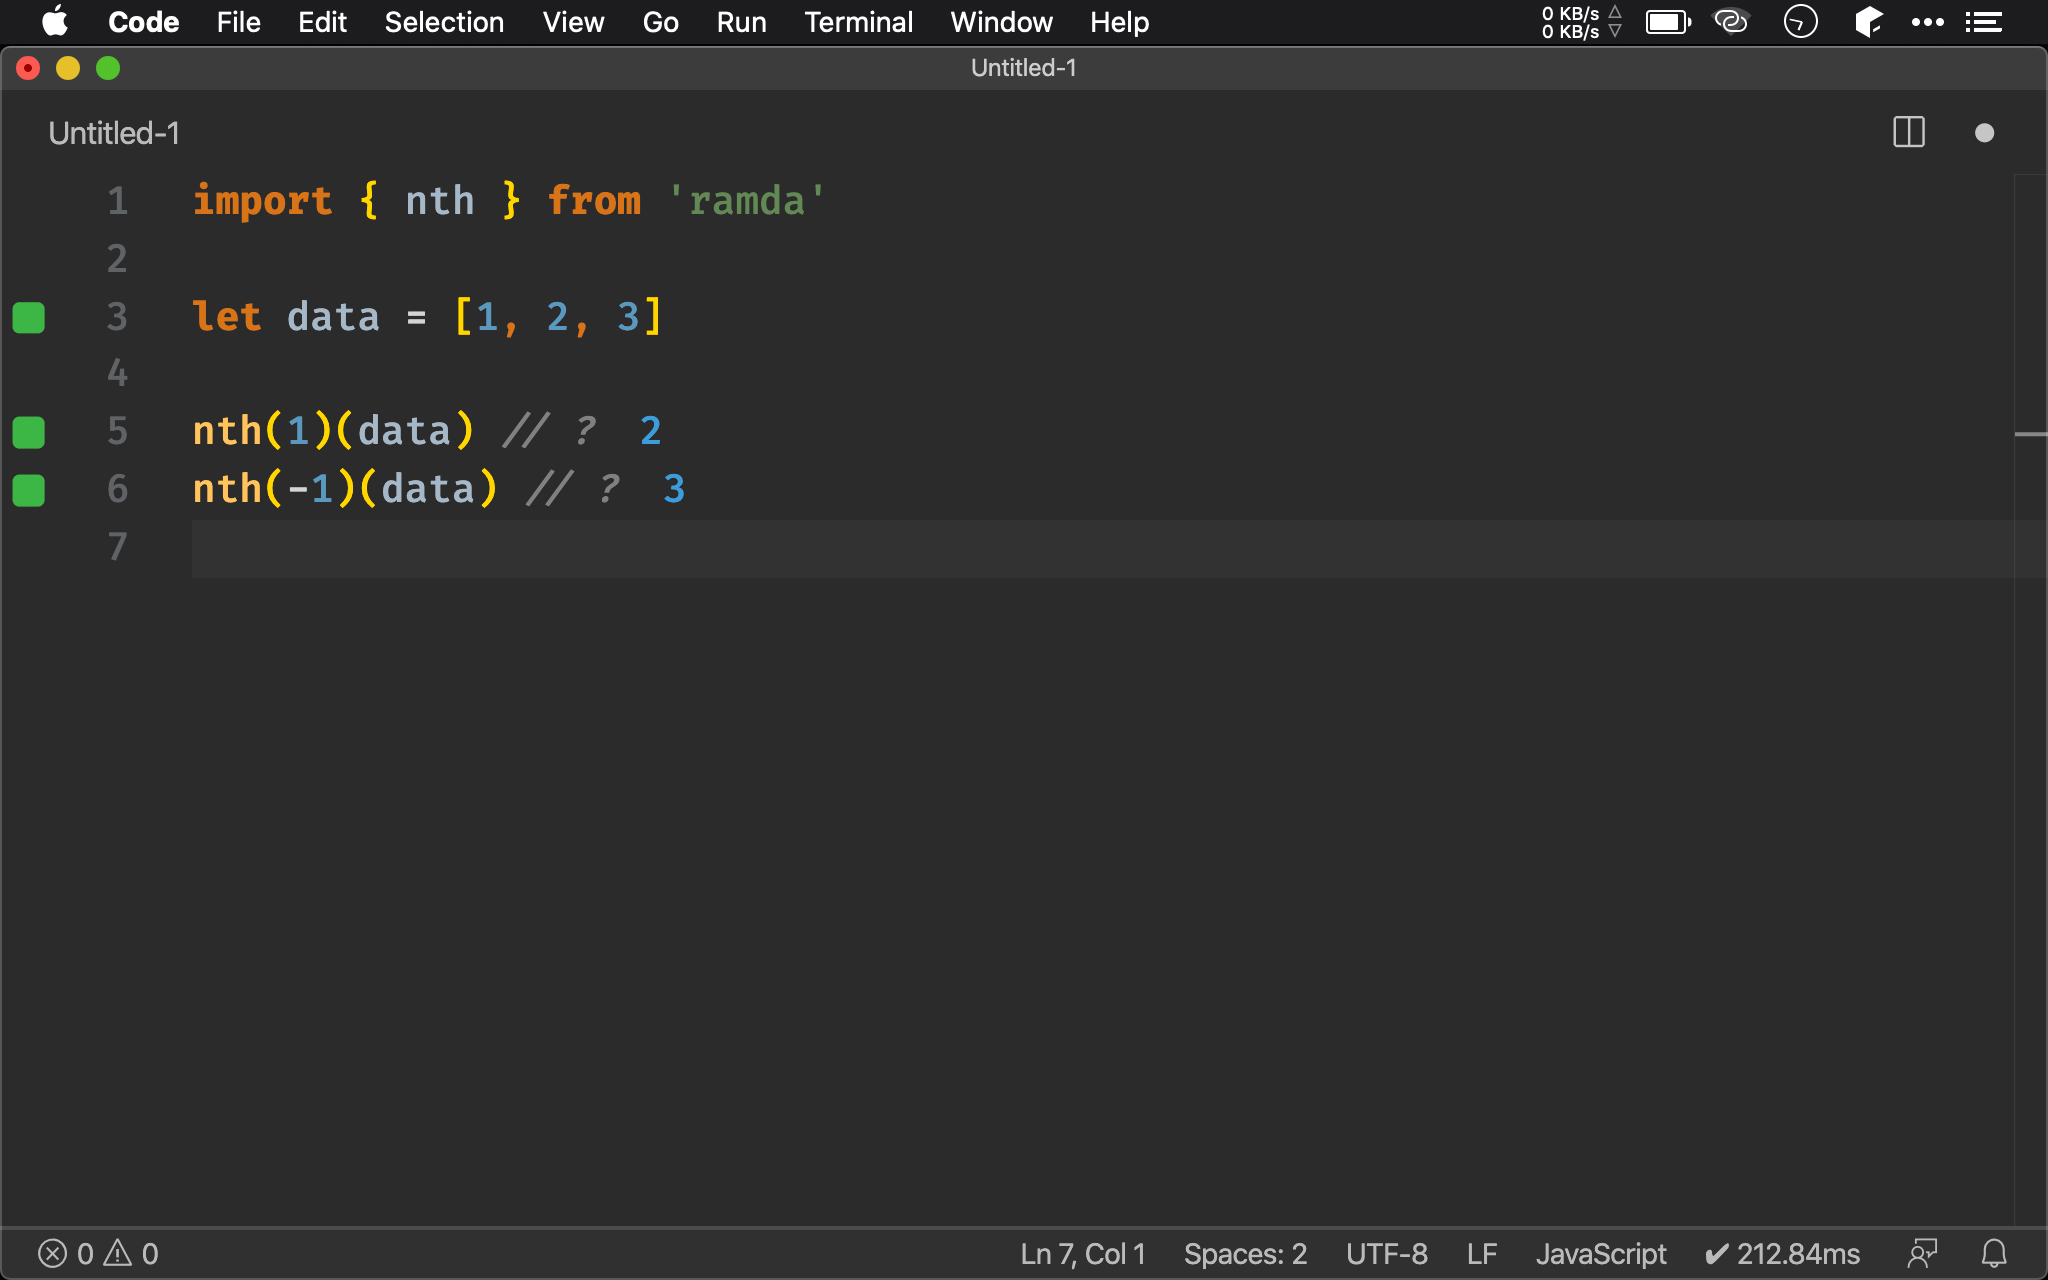Click the unsaved changes dot in the tab bar
This screenshot has width=2048, height=1280.
point(1985,133)
